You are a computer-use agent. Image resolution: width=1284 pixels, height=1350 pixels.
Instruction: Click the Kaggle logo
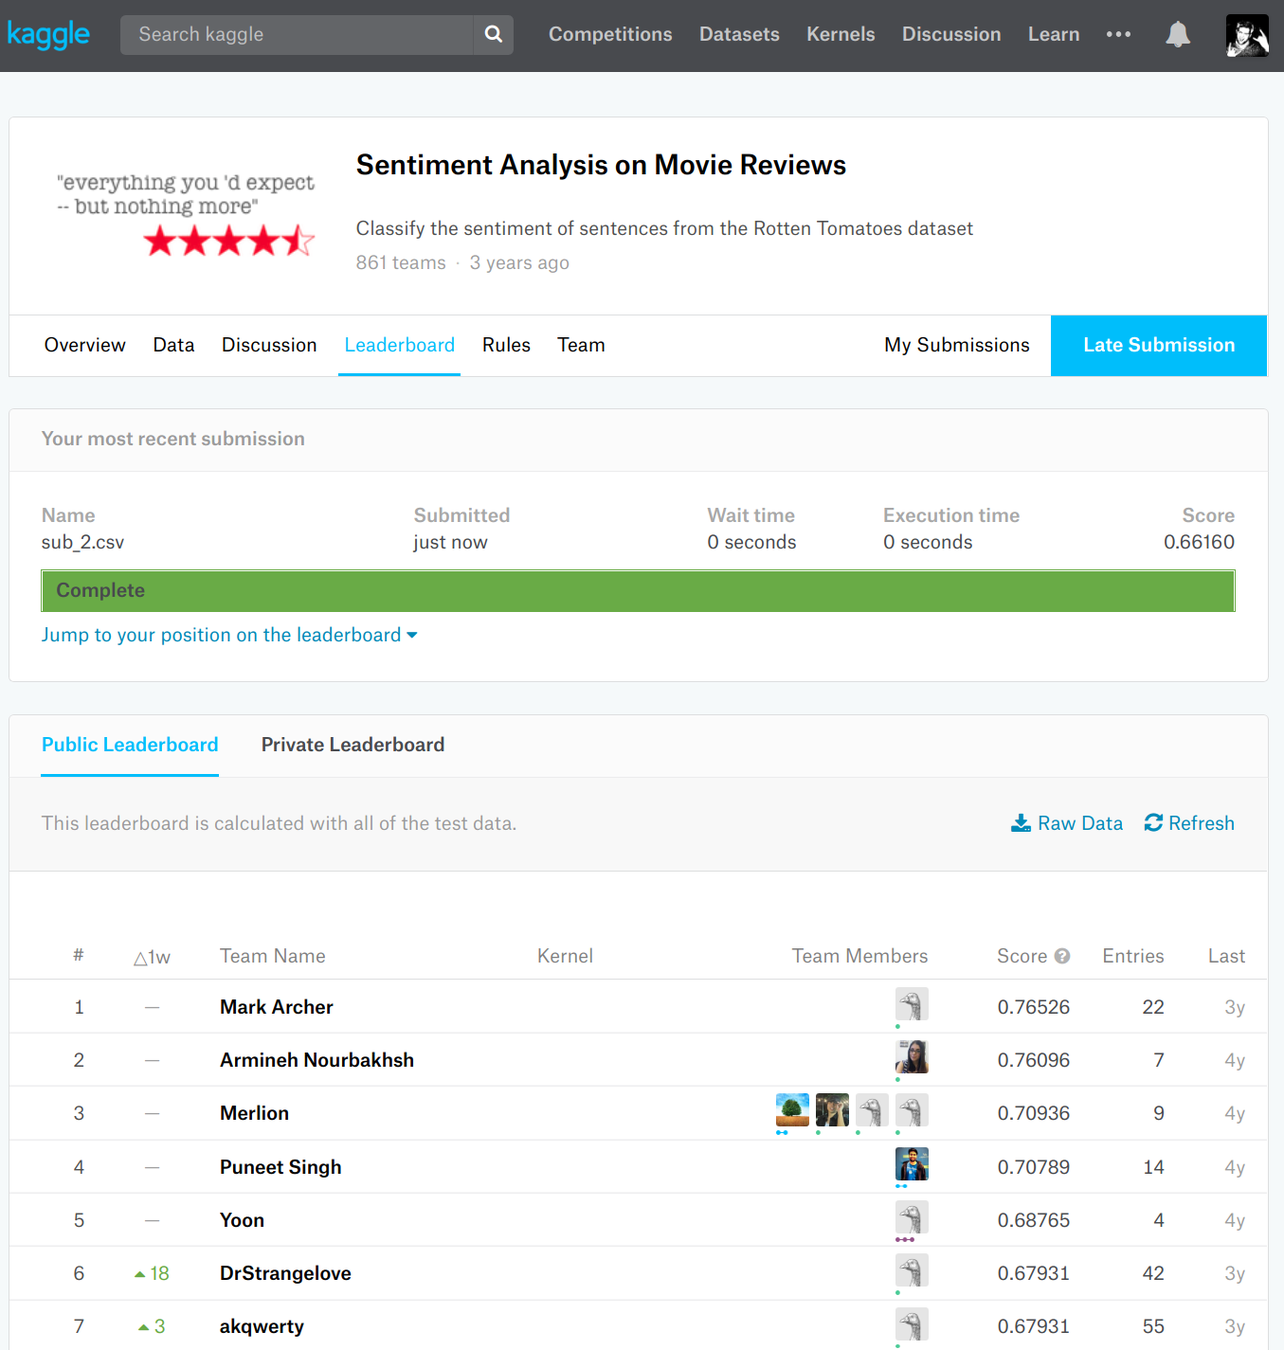click(48, 35)
